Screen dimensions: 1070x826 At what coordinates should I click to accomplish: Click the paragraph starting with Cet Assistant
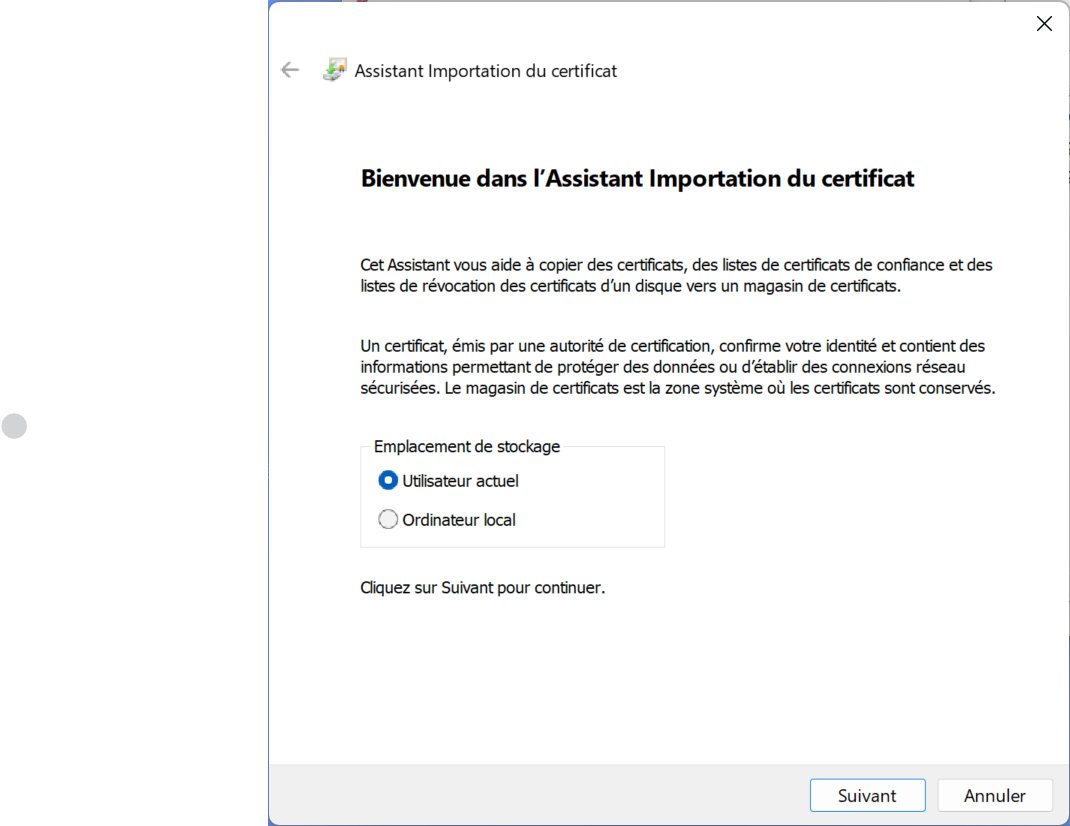point(676,275)
